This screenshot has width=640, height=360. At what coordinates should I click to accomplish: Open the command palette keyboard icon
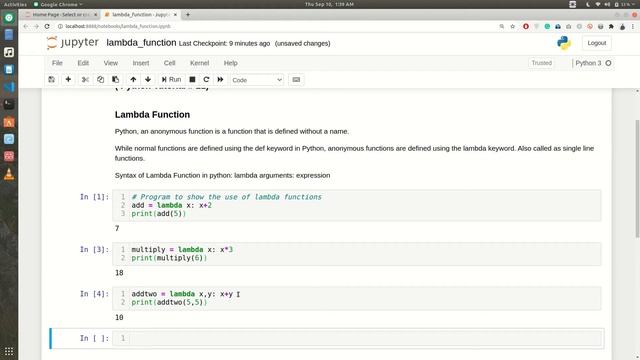[x=296, y=80]
